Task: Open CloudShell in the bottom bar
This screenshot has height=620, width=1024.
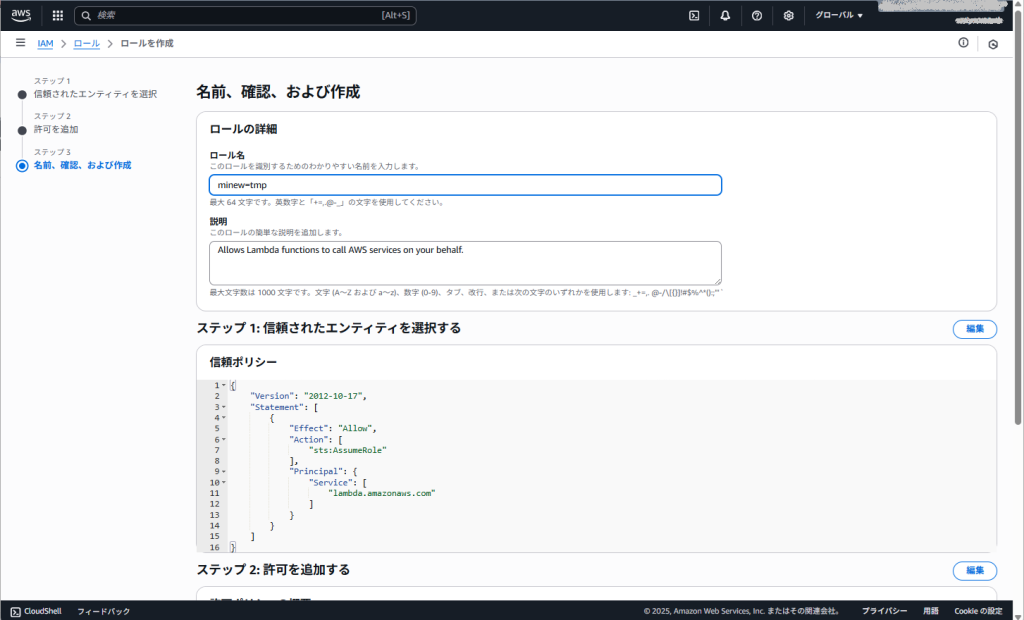Action: tap(38, 611)
